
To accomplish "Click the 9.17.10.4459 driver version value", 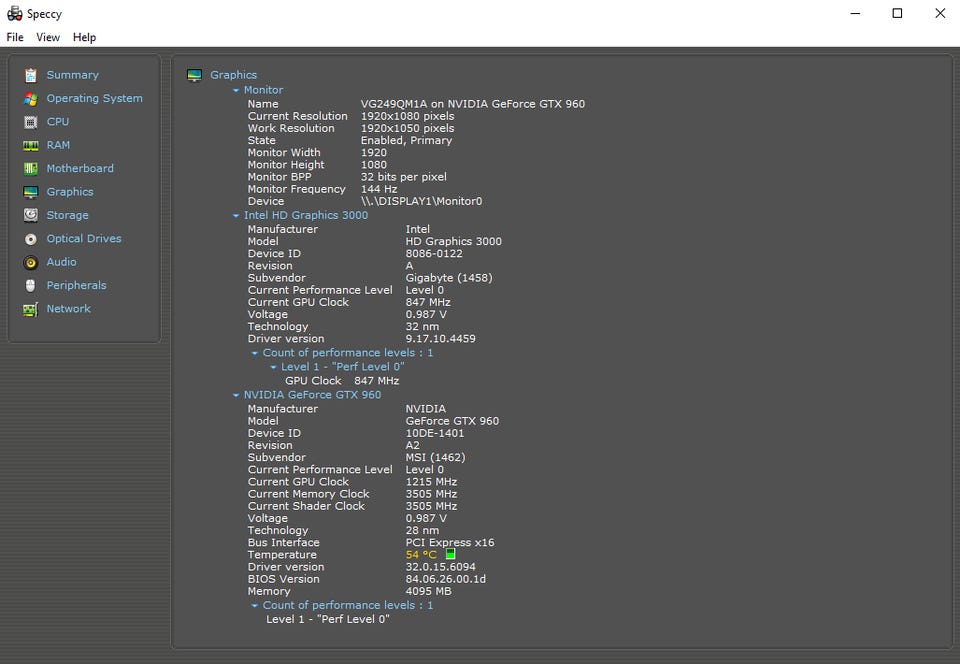I will (440, 338).
